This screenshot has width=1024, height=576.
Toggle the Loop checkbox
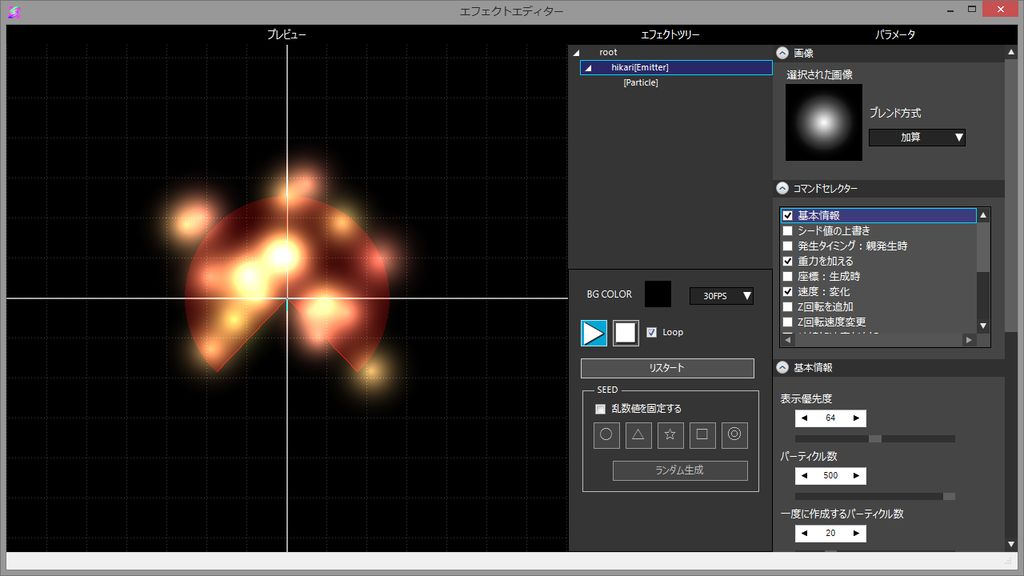[x=652, y=332]
